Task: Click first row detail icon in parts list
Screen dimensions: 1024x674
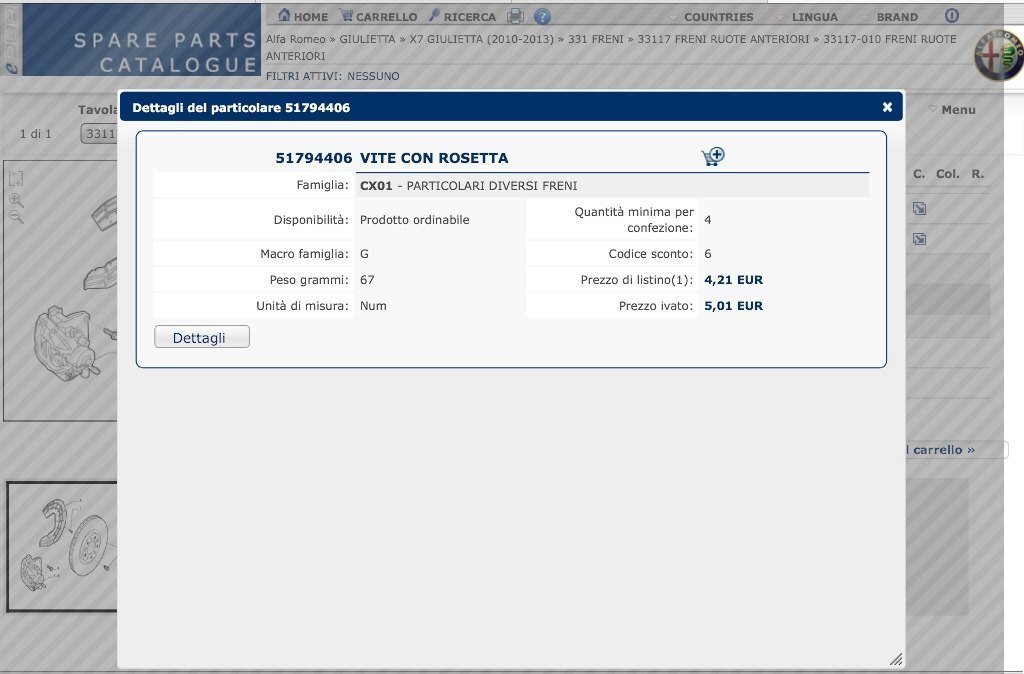Action: 920,208
